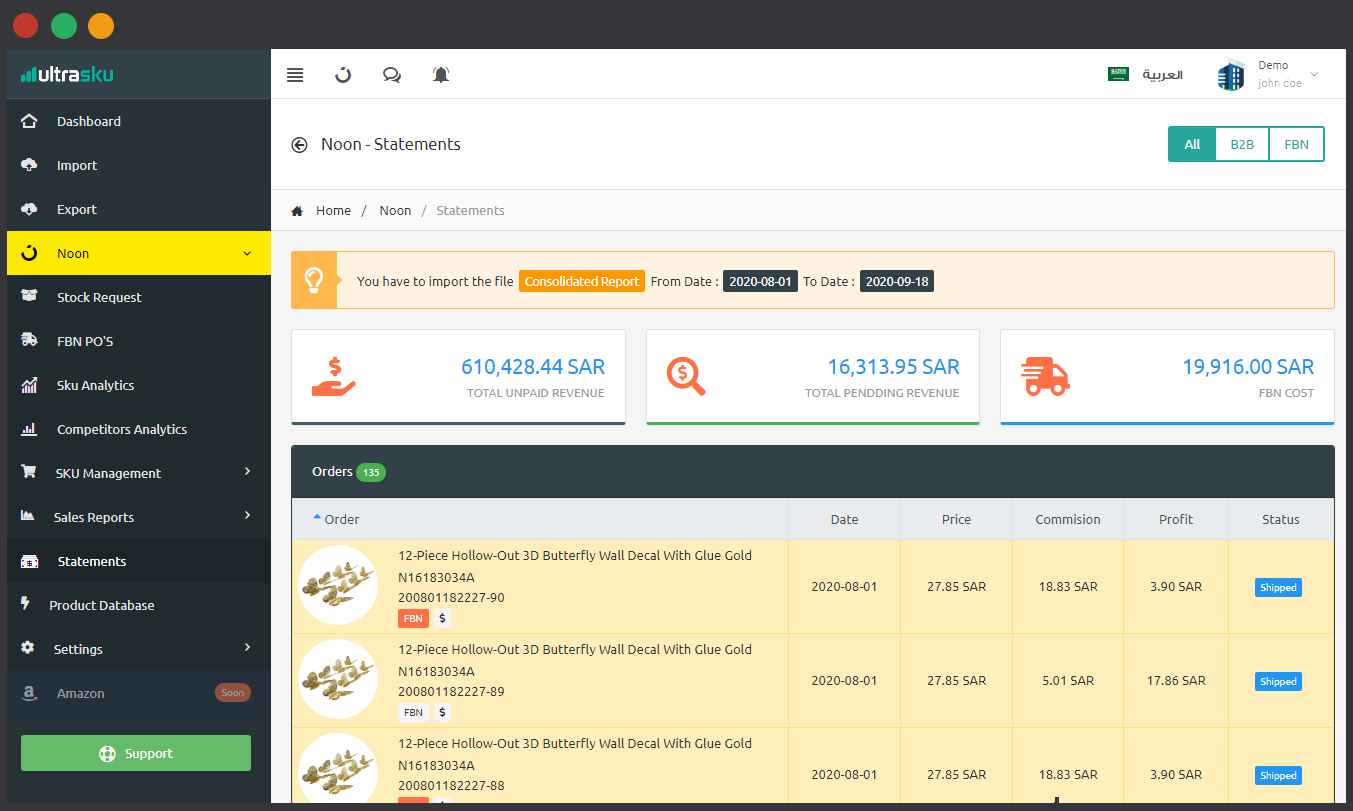Click the Consolidated Report link
This screenshot has height=811, width=1353.
click(581, 282)
